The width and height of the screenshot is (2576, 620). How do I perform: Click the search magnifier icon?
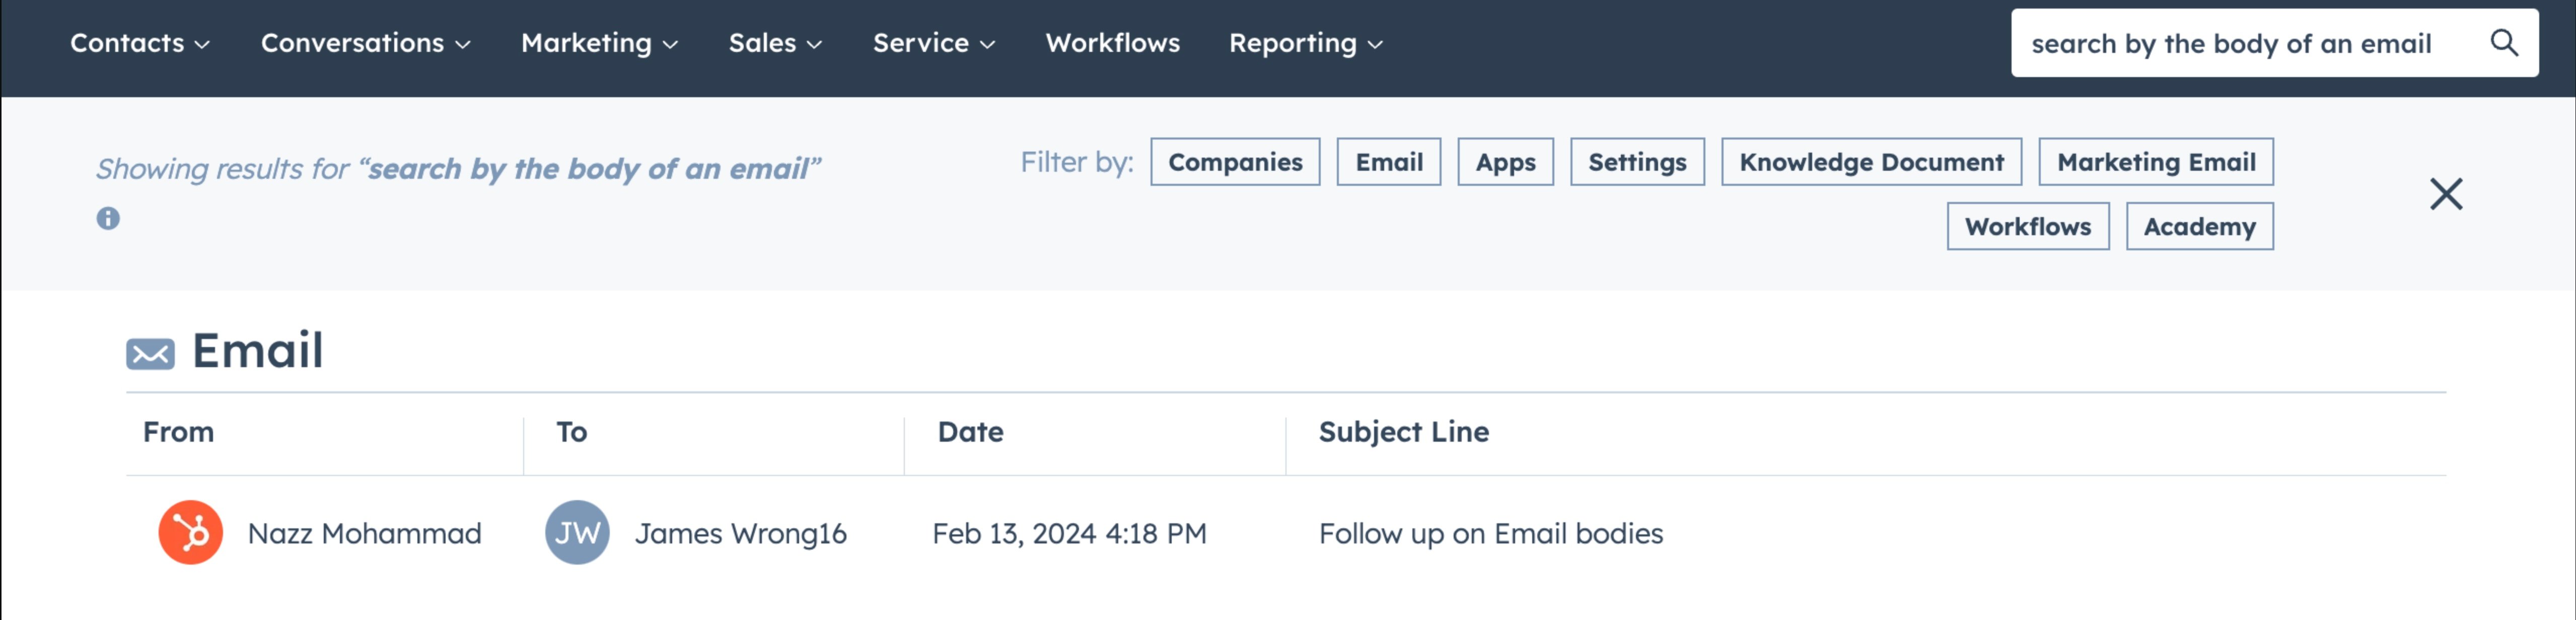click(x=2503, y=43)
